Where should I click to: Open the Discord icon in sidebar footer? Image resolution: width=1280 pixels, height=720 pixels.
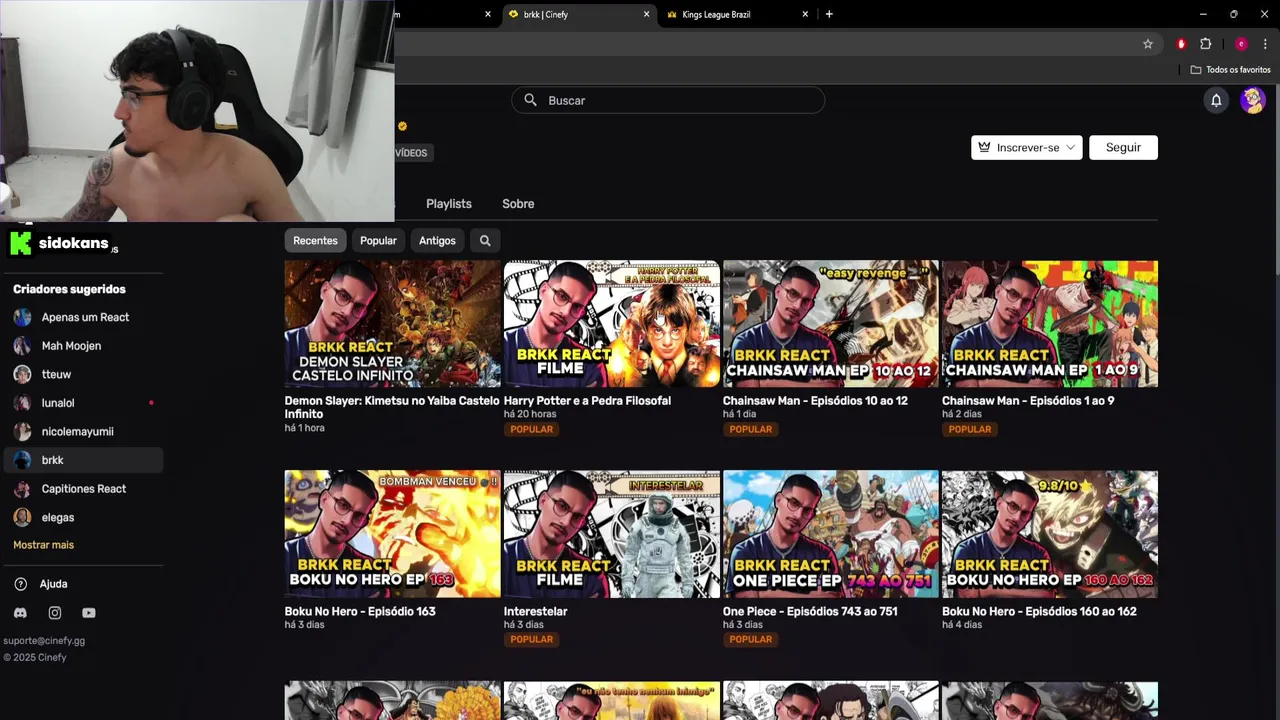tap(20, 613)
